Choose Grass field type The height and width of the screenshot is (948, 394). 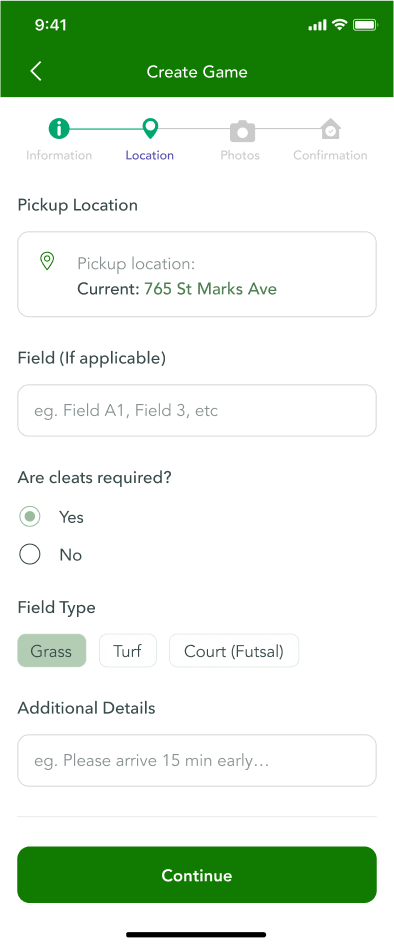point(51,651)
